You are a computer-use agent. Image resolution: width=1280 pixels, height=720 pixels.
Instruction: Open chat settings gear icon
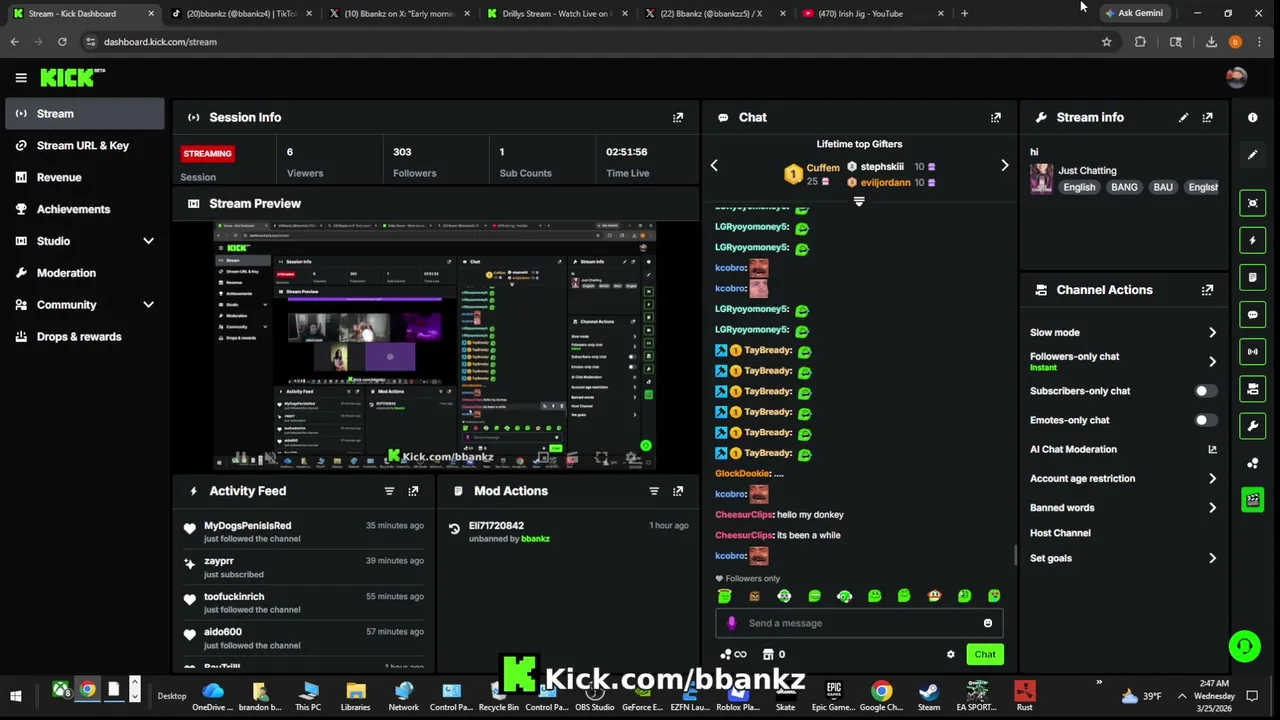pyautogui.click(x=951, y=654)
